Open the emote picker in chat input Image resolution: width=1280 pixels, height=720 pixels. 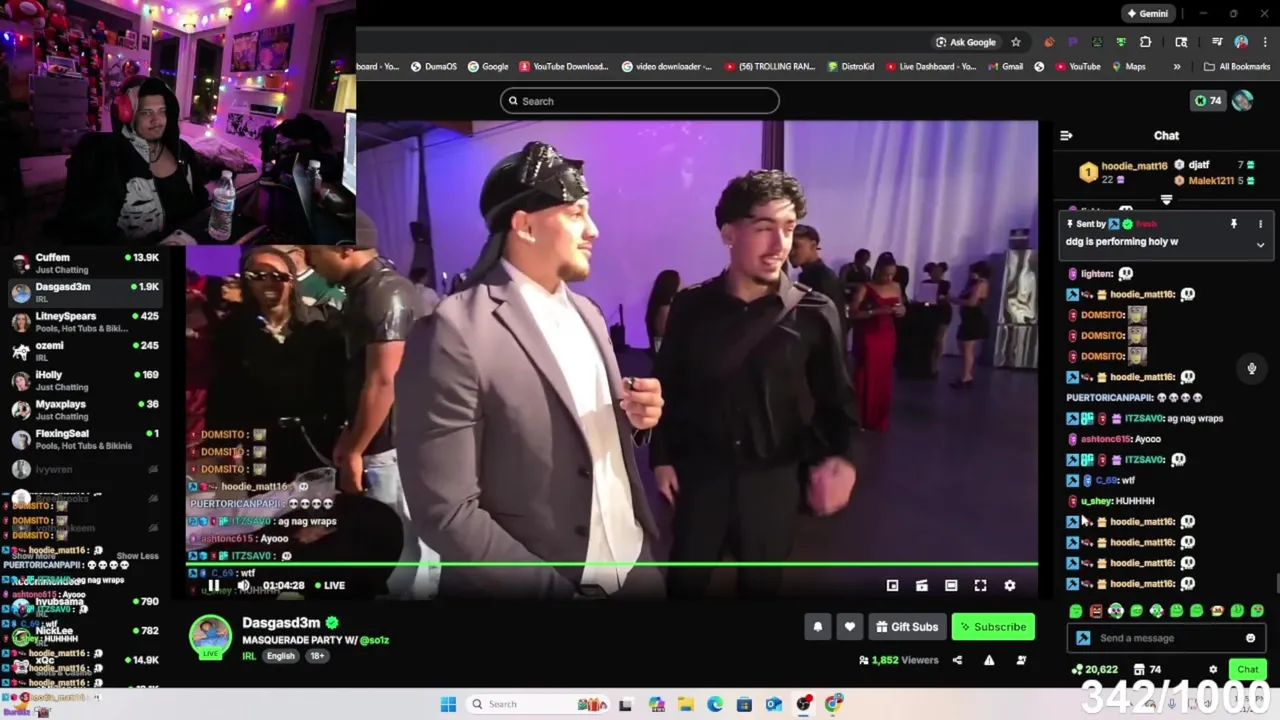pyautogui.click(x=1250, y=638)
